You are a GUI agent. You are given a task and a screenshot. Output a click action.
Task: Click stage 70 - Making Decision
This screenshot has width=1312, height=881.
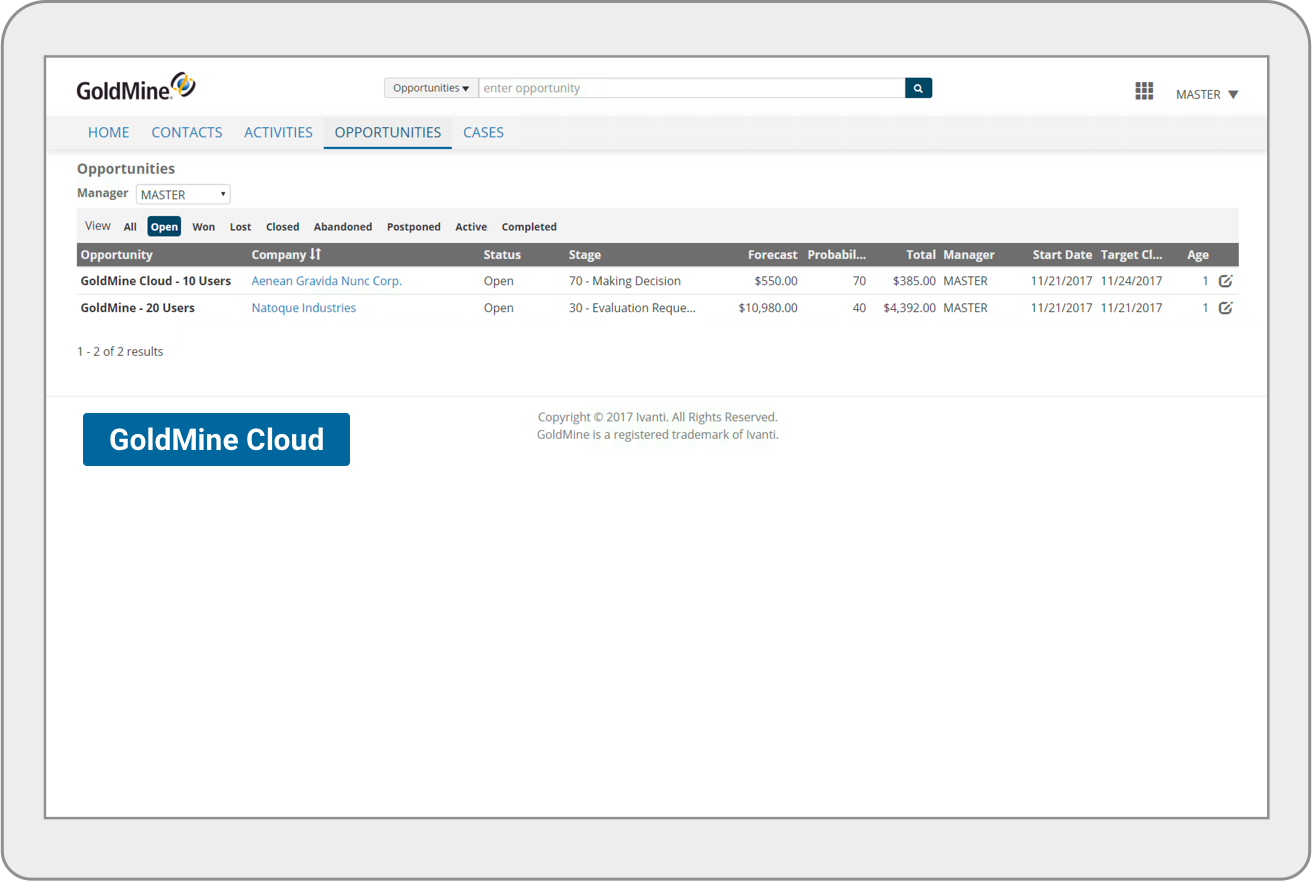(x=625, y=281)
